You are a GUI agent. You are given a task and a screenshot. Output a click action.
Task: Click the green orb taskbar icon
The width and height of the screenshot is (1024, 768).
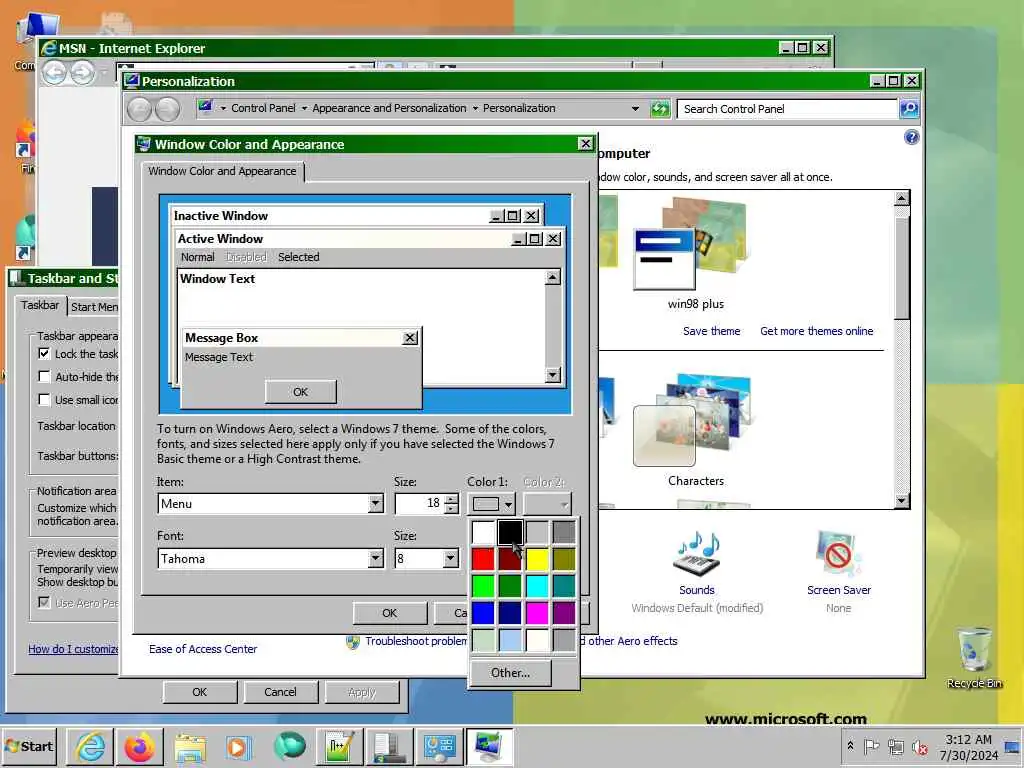click(x=289, y=746)
